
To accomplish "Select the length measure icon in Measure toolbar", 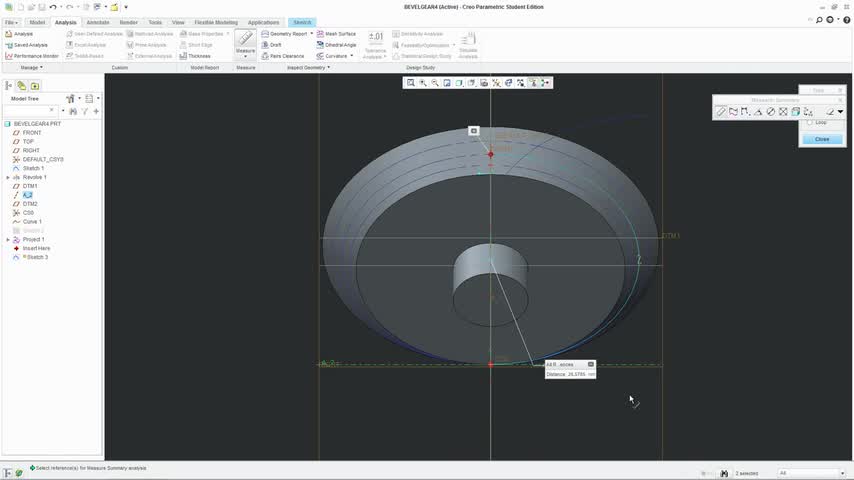I will coord(733,112).
